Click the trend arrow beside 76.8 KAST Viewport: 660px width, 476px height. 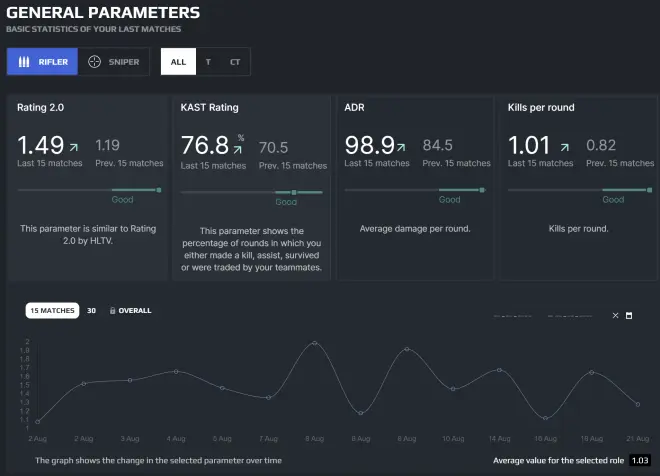239,148
